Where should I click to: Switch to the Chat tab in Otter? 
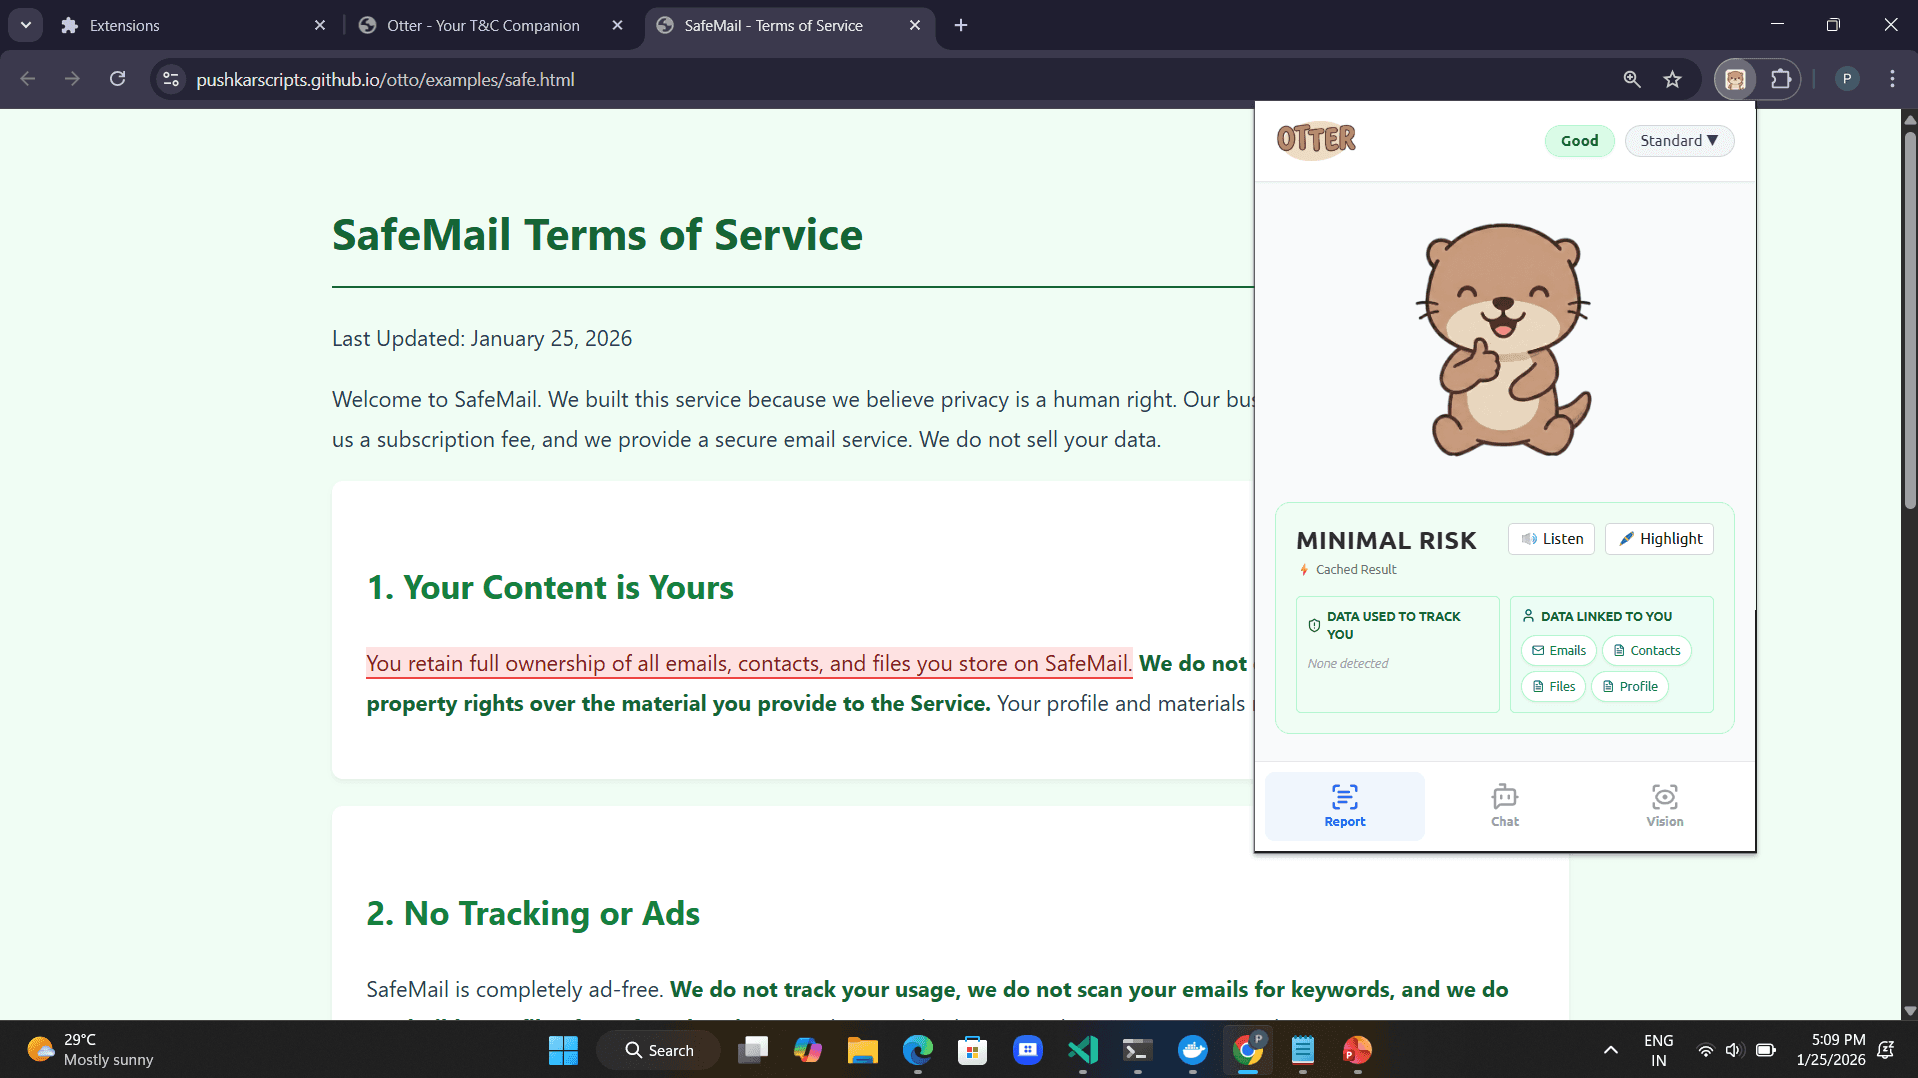(x=1504, y=806)
